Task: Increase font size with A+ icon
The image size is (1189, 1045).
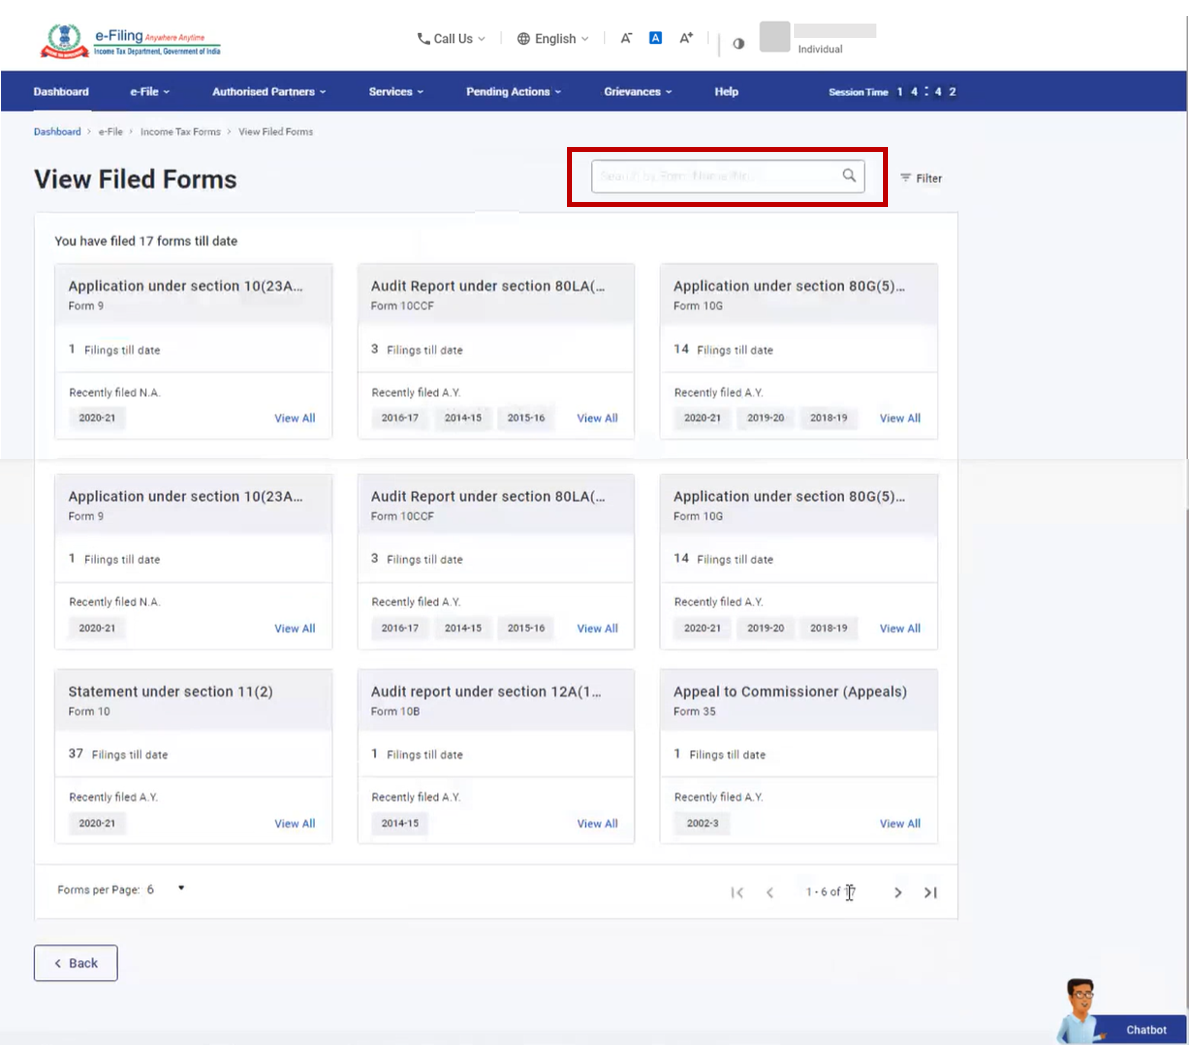Action: tap(686, 37)
